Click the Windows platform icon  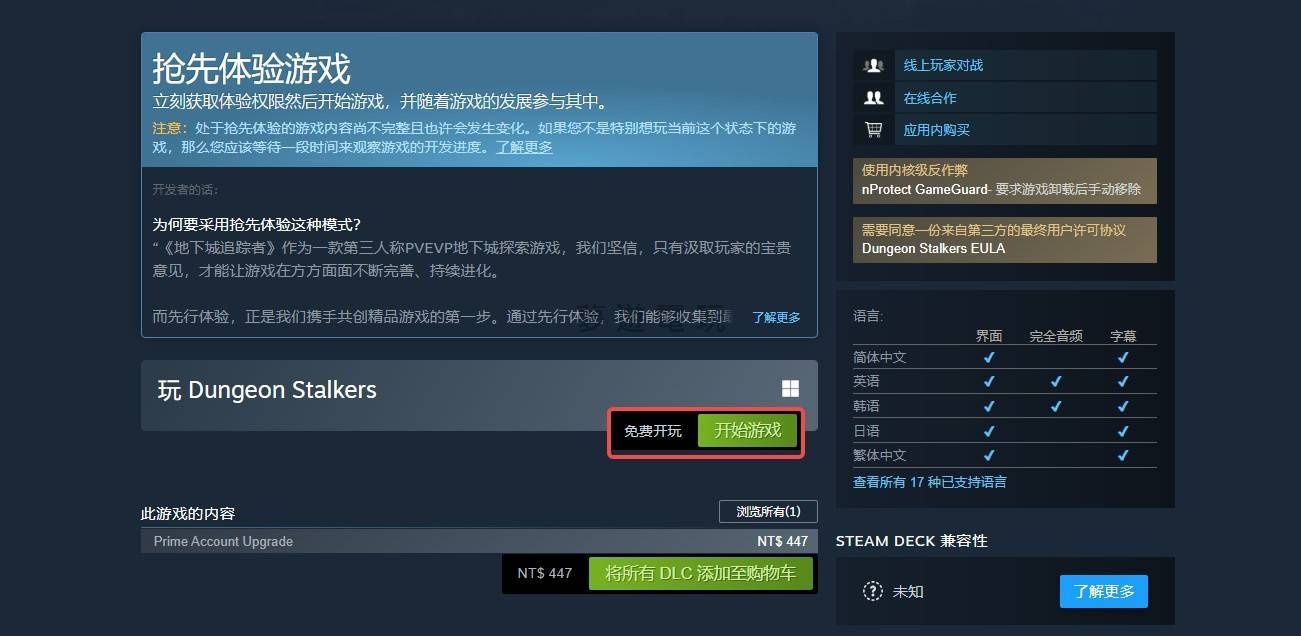pos(790,389)
